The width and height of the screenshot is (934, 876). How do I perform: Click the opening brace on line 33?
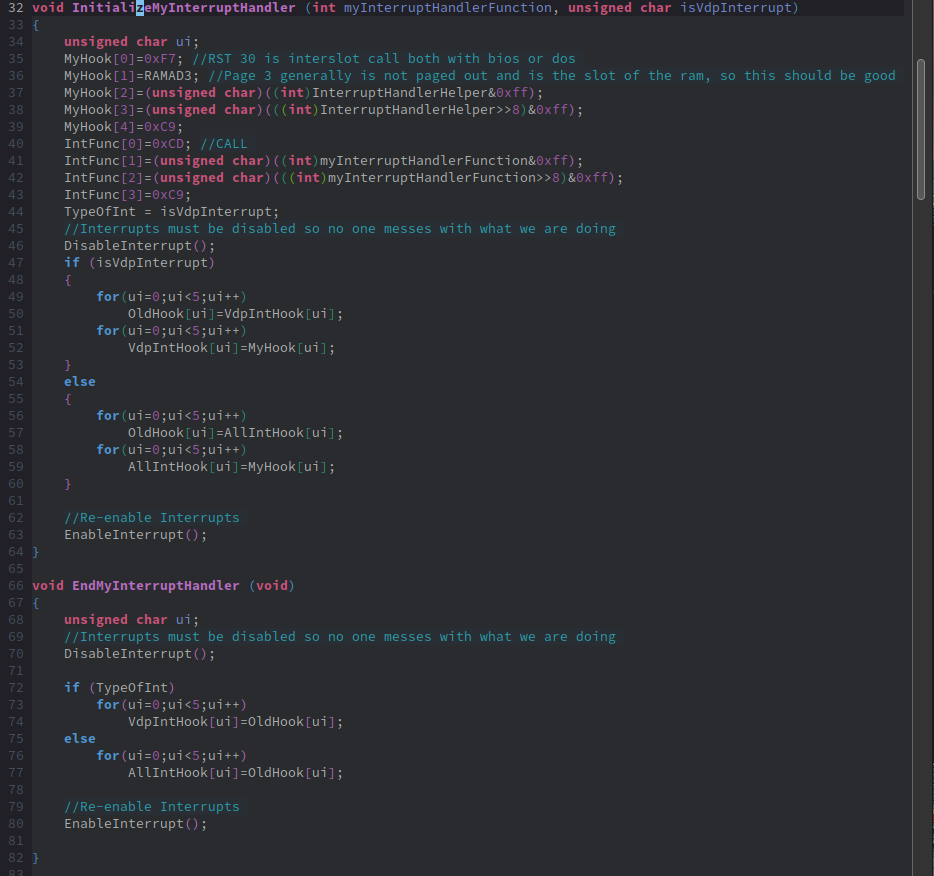tap(36, 24)
